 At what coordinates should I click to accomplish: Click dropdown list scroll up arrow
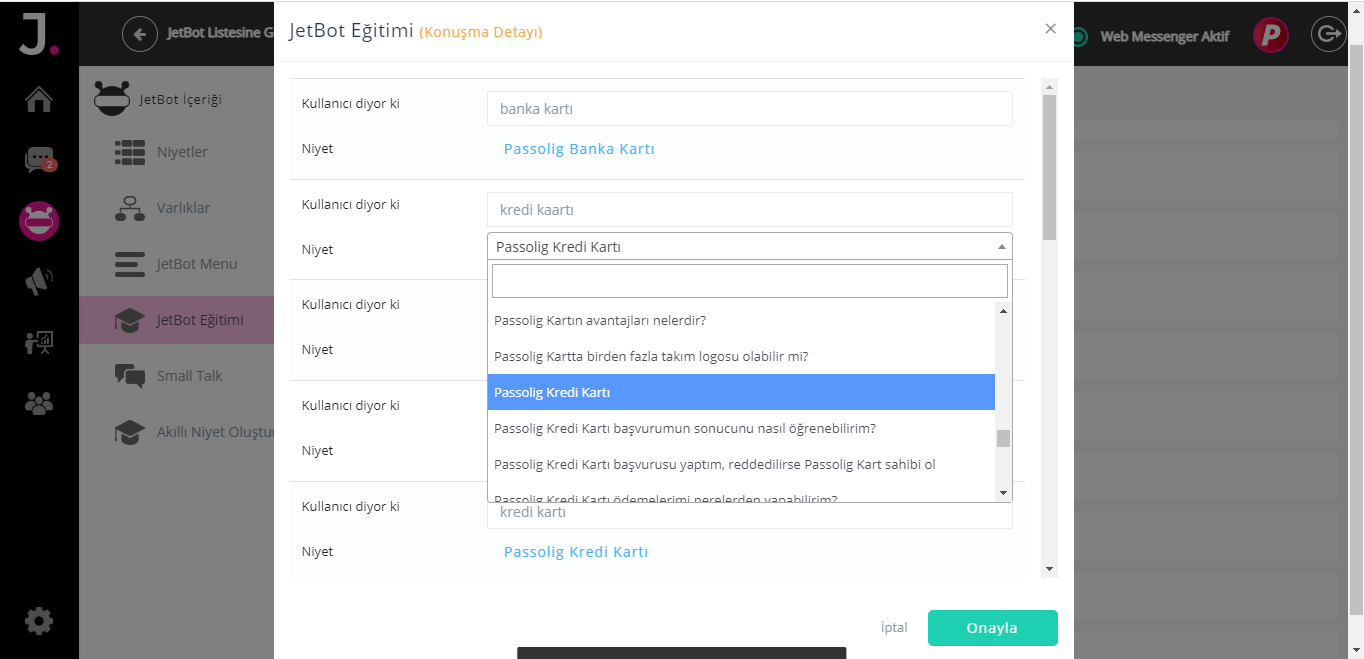(x=1004, y=311)
